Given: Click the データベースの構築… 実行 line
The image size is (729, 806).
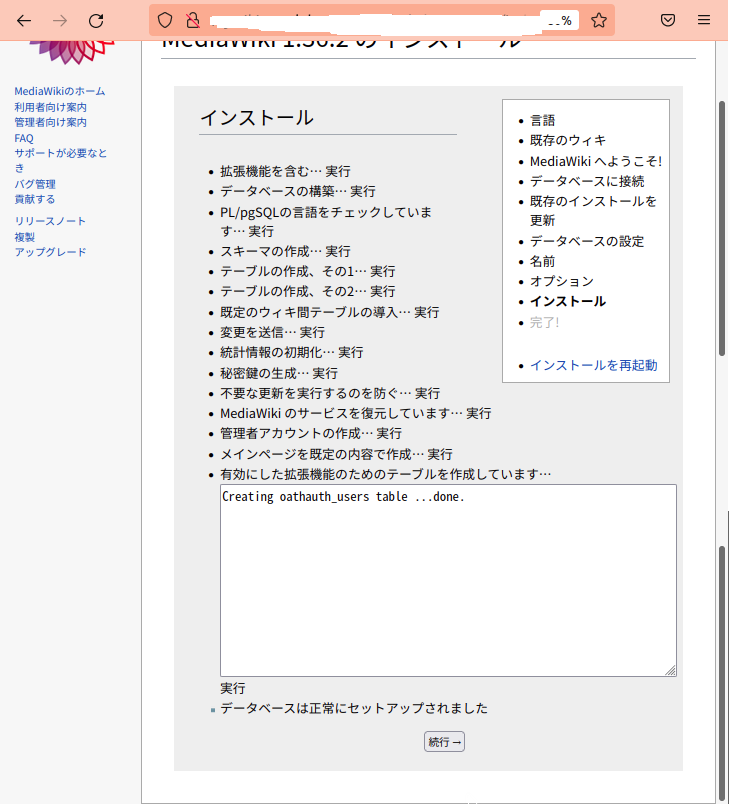Looking at the screenshot, I should click(298, 191).
